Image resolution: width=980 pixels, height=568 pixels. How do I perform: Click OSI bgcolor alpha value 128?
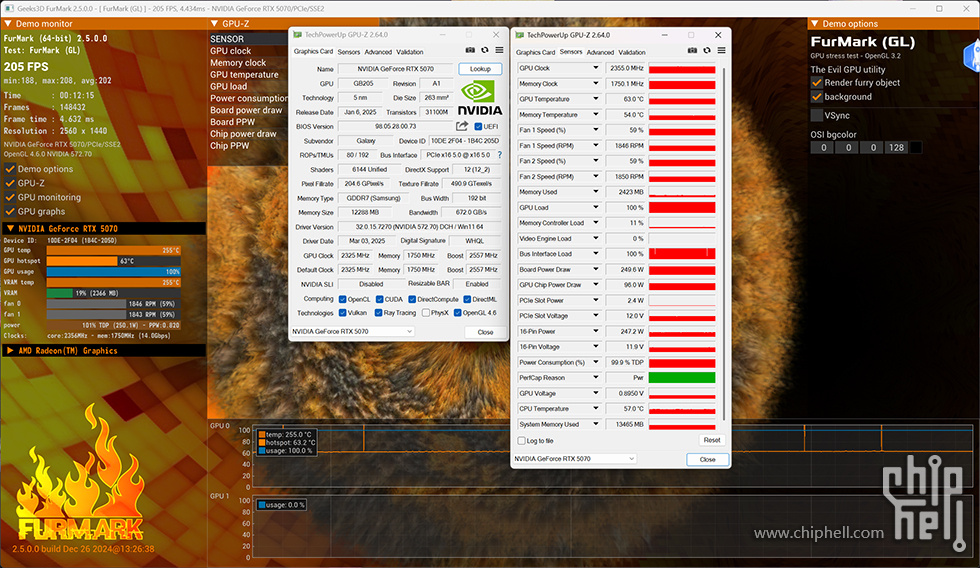(896, 147)
